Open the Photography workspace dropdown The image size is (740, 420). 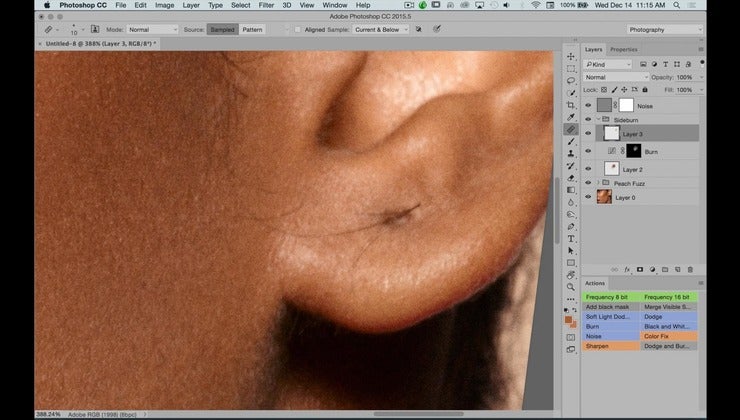click(x=664, y=29)
